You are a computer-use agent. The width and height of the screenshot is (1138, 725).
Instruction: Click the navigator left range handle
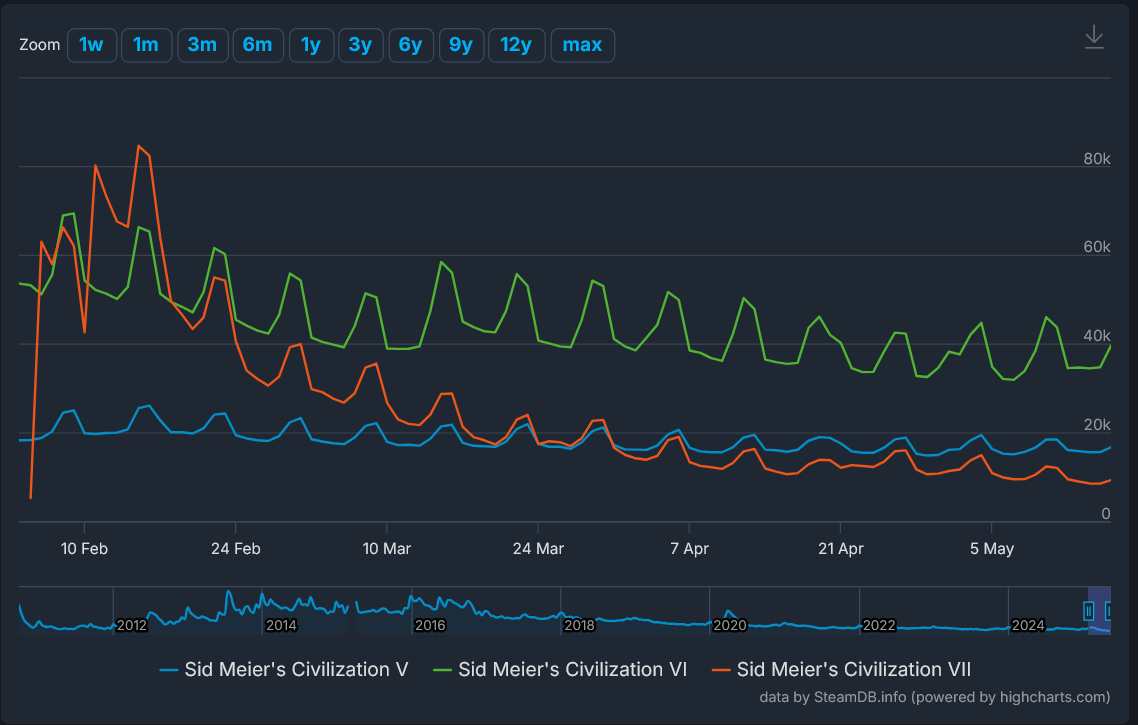pos(1089,611)
